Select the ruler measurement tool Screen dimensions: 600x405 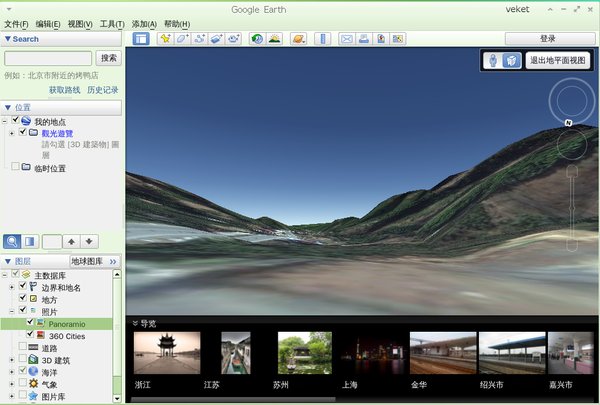coord(322,39)
